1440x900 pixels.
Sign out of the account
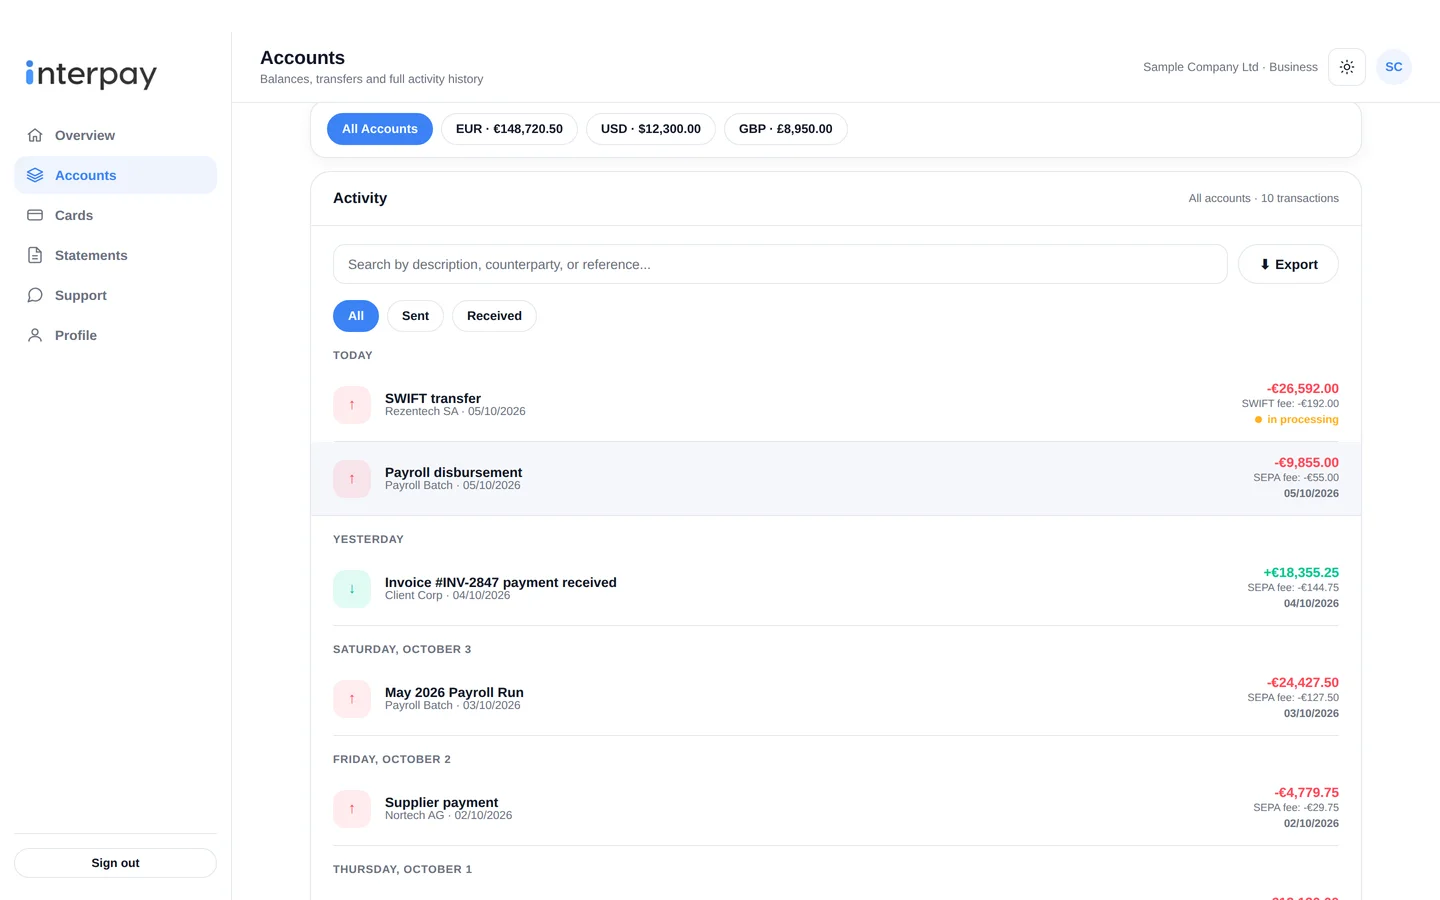coord(115,863)
